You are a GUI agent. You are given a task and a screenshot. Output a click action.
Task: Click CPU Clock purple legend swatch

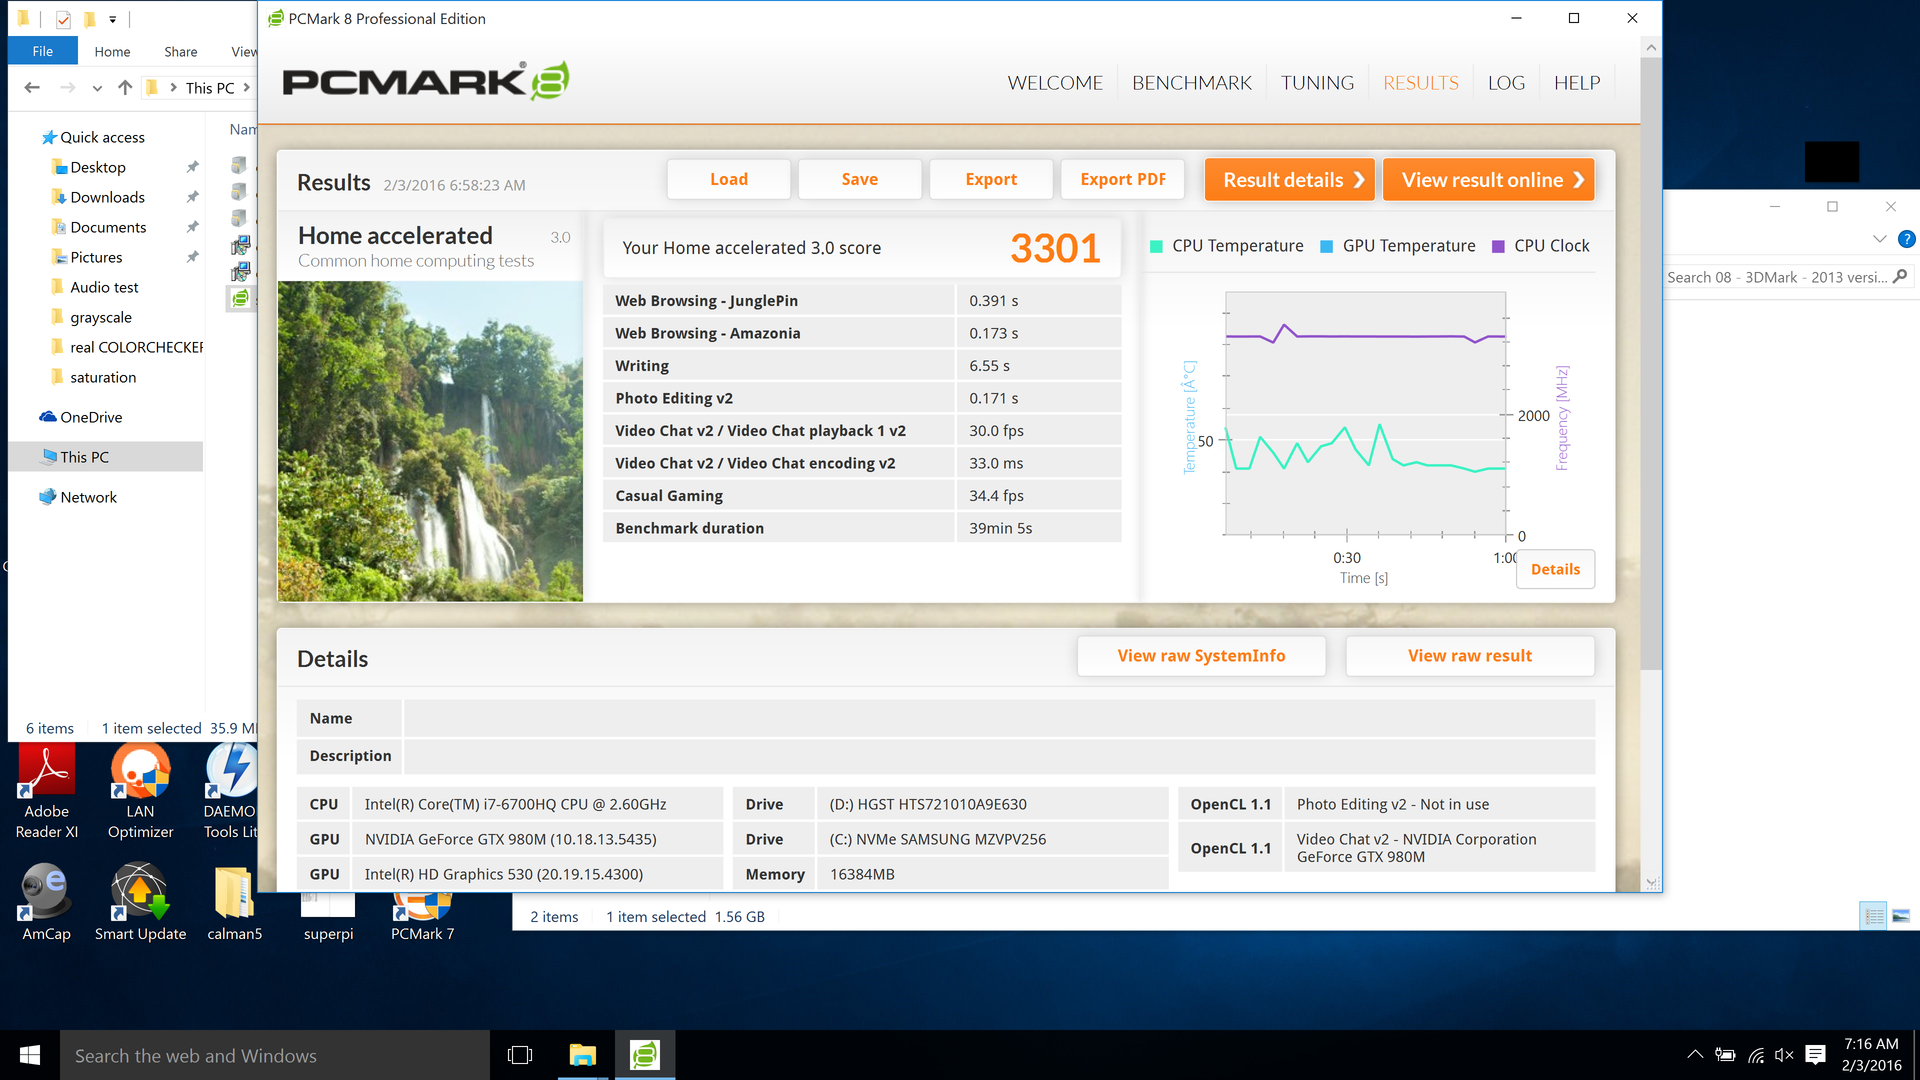point(1498,247)
